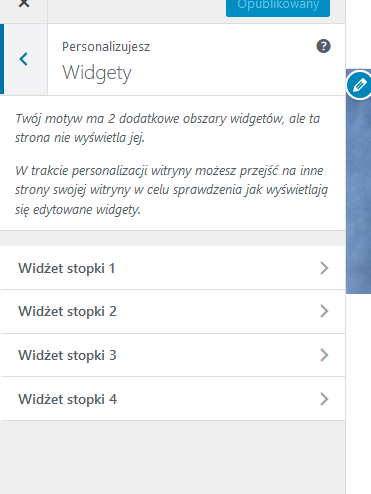
Task: Click the pencil edit shortcut icon
Action: tap(359, 85)
